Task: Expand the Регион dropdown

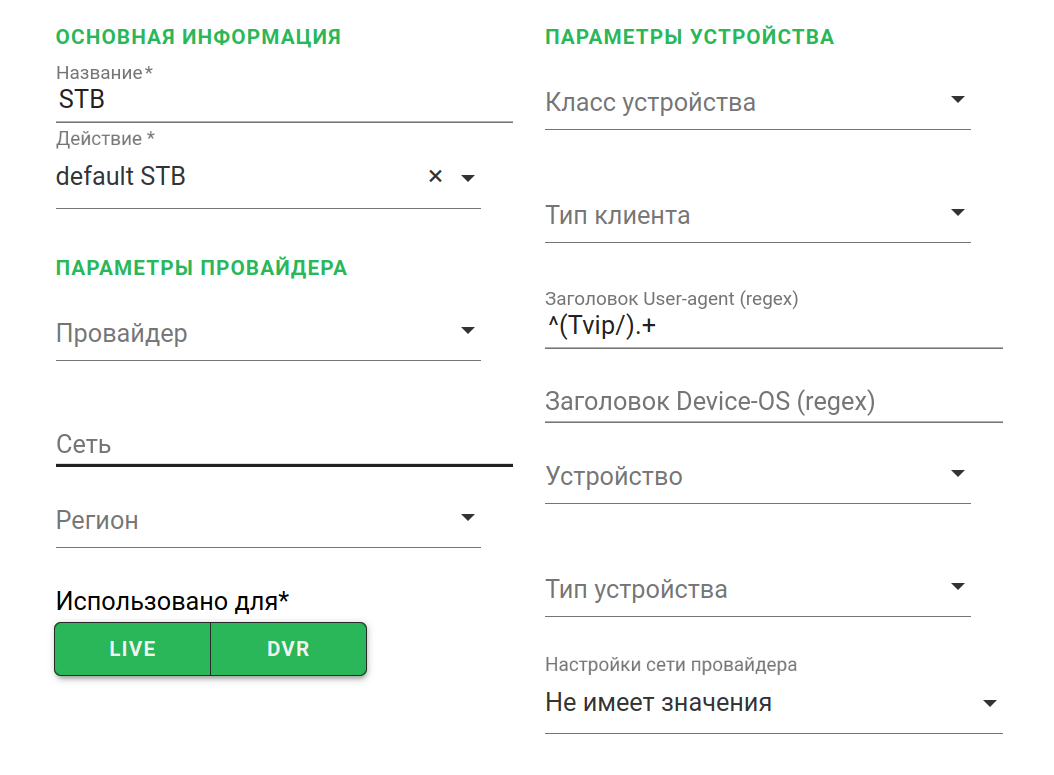Action: click(467, 518)
